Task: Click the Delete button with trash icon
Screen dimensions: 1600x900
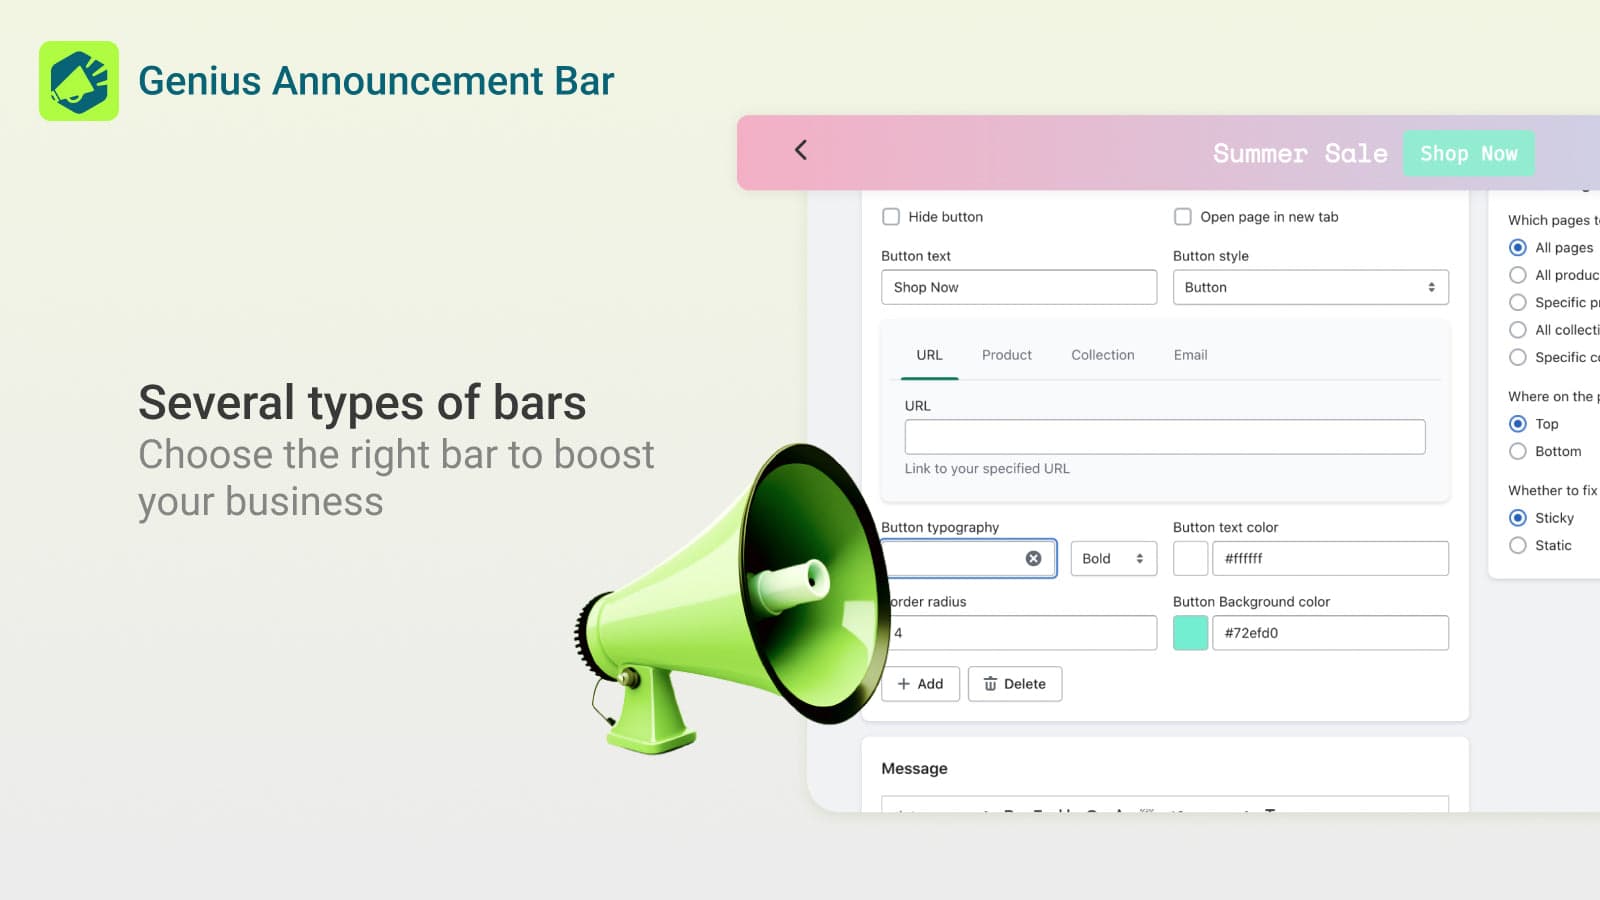Action: pyautogui.click(x=1014, y=684)
